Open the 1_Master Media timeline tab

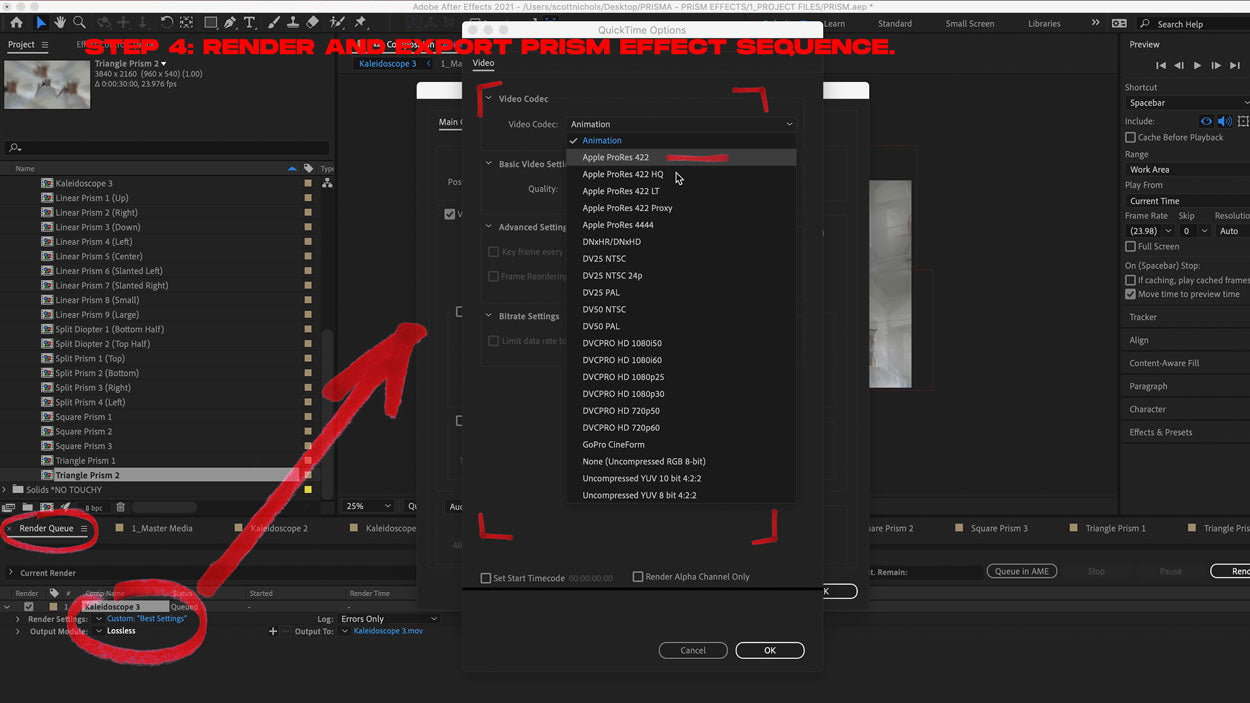tap(162, 528)
